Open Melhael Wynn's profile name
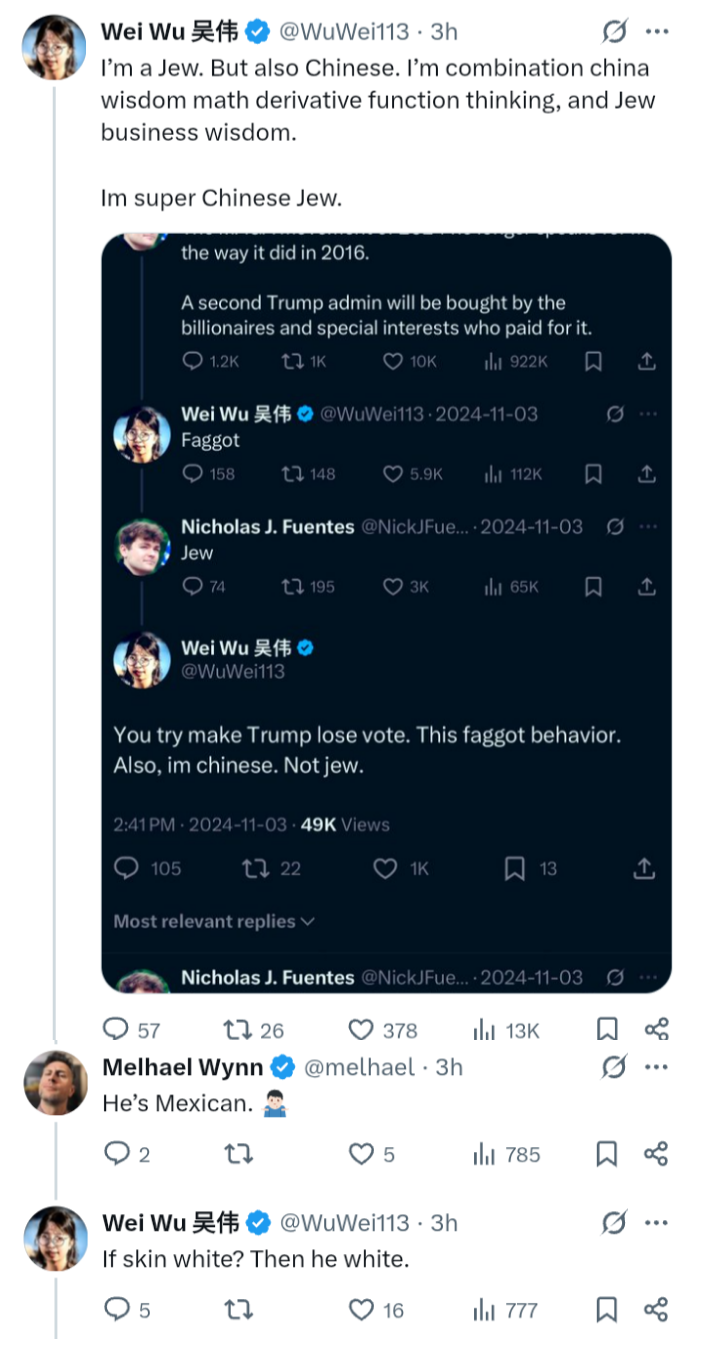720x1352 pixels. pos(183,1067)
